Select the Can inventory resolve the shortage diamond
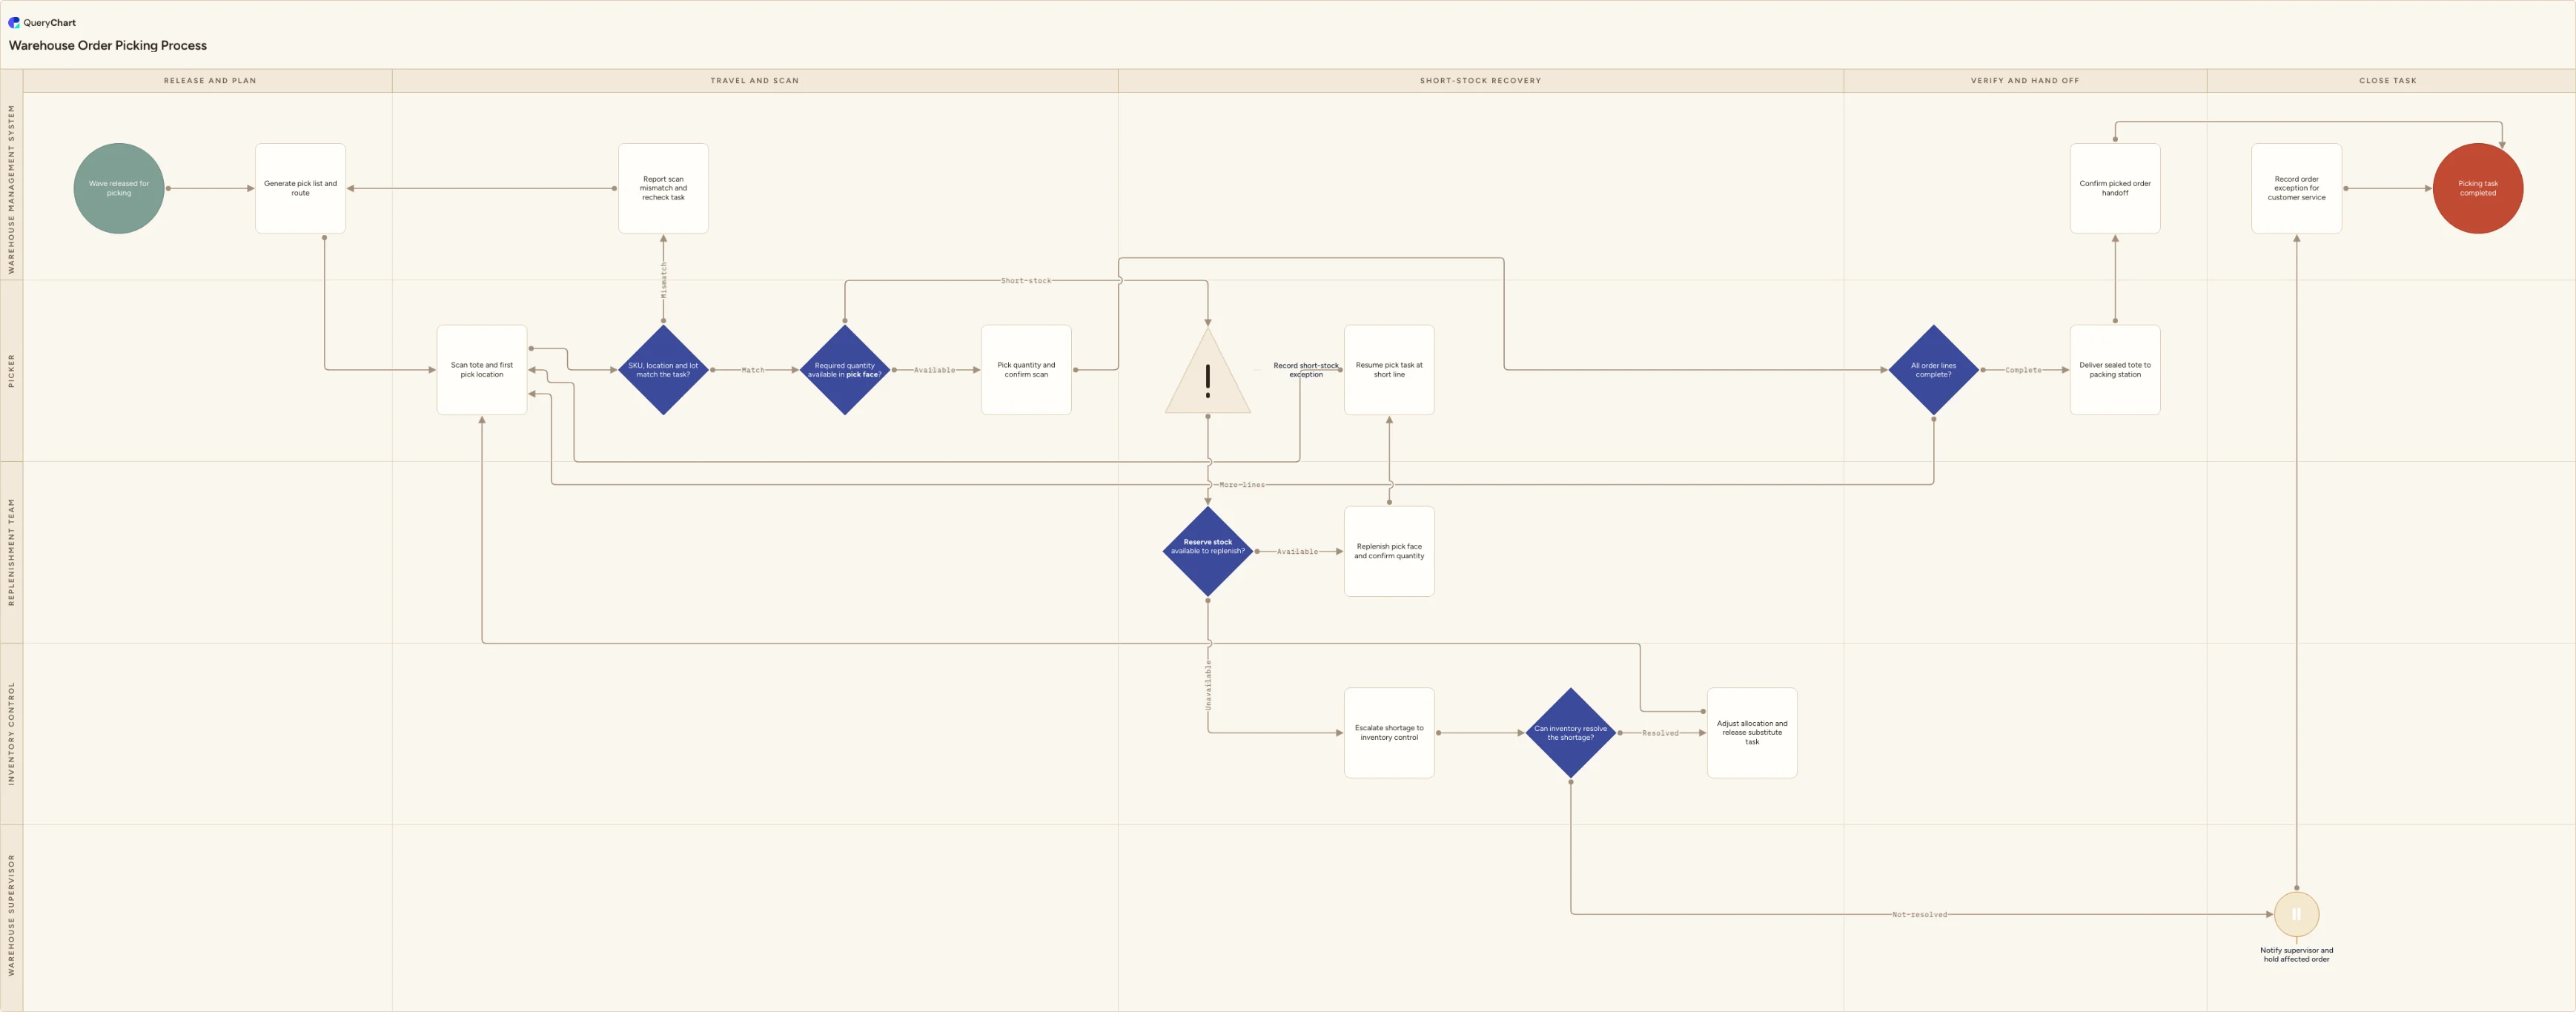Image resolution: width=2576 pixels, height=1012 pixels. pyautogui.click(x=1571, y=733)
